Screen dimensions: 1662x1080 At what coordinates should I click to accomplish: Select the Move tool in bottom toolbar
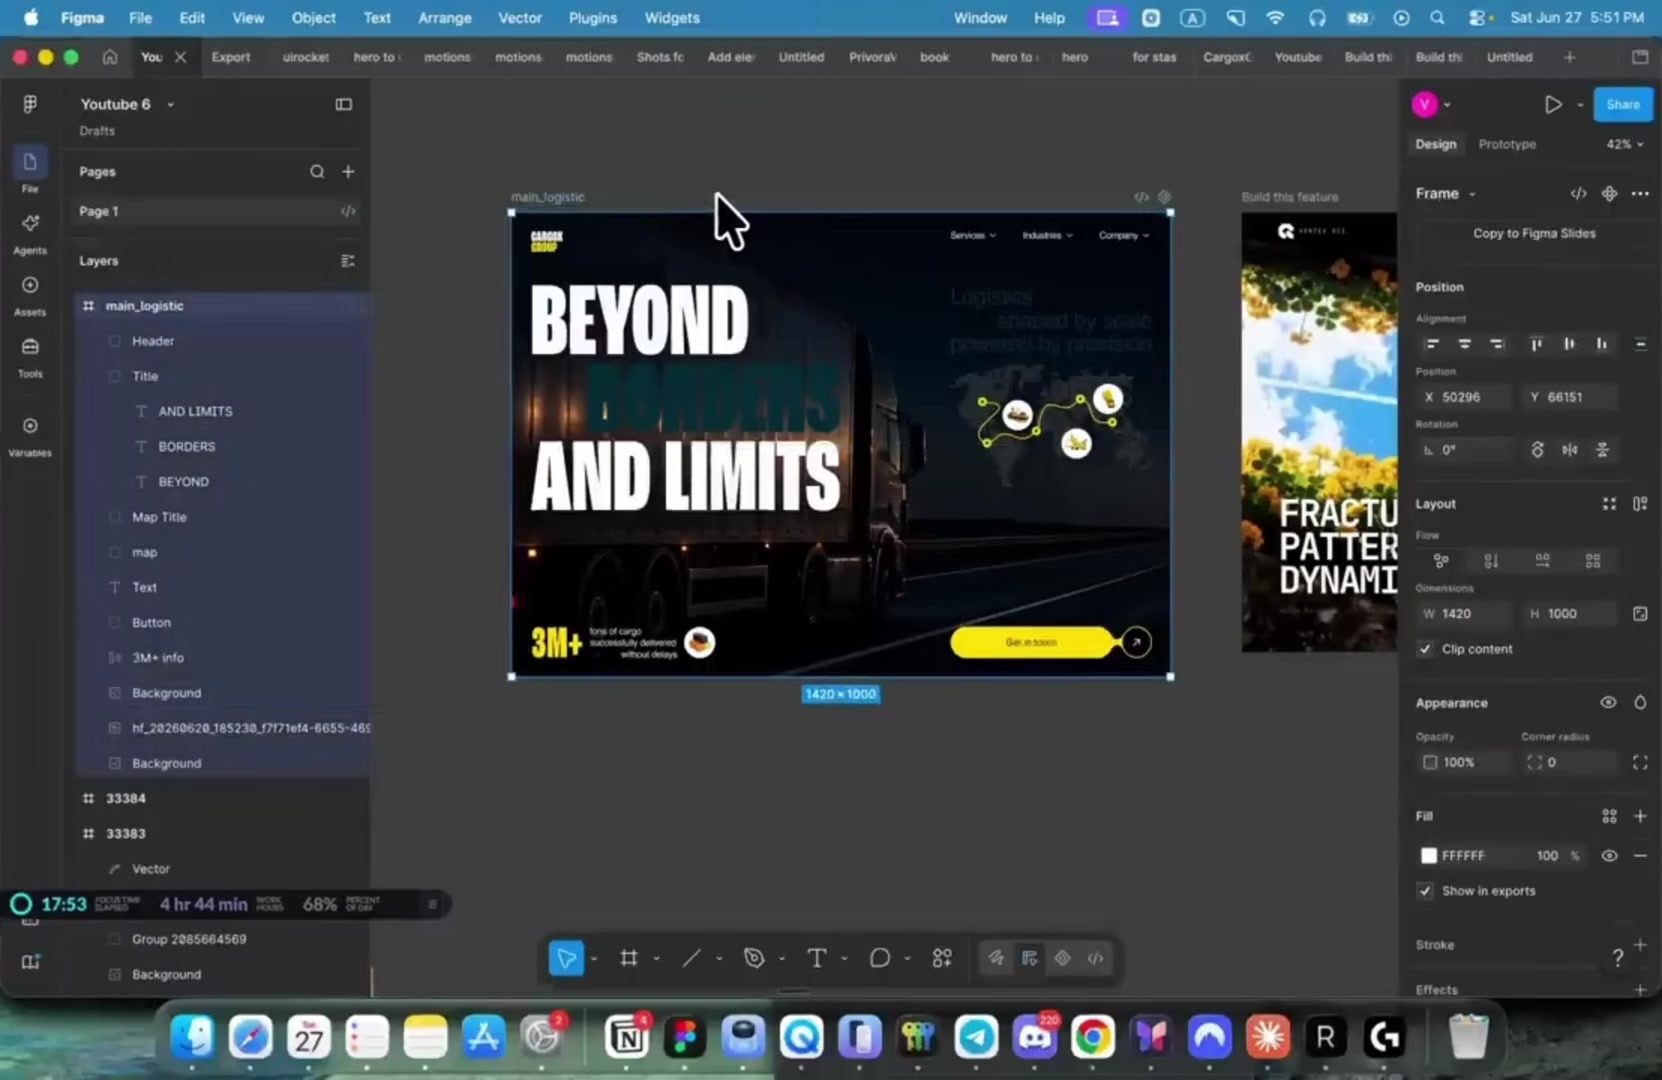click(x=566, y=958)
